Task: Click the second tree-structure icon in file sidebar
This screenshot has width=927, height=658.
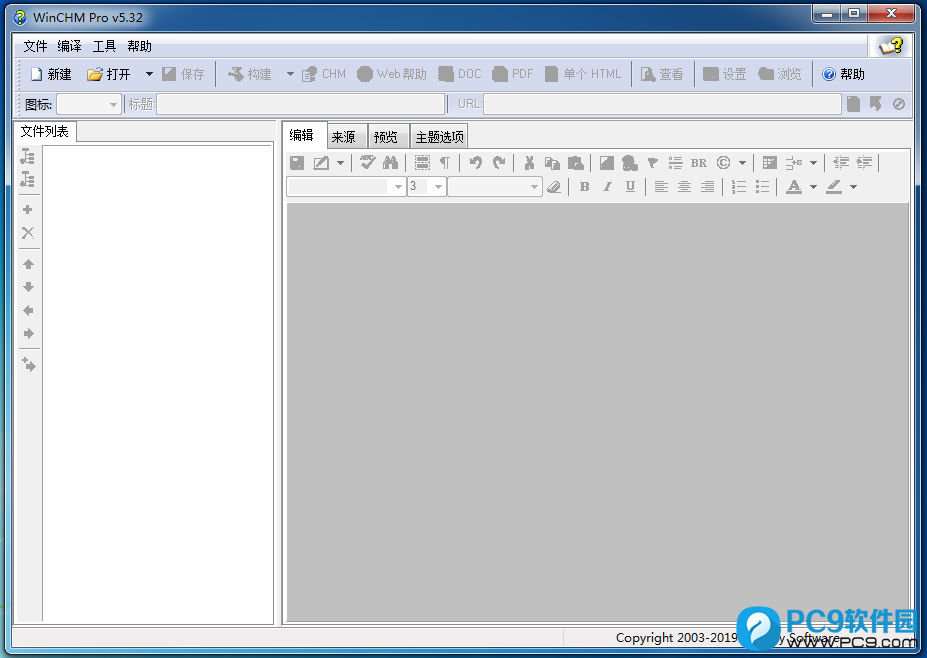Action: point(28,179)
